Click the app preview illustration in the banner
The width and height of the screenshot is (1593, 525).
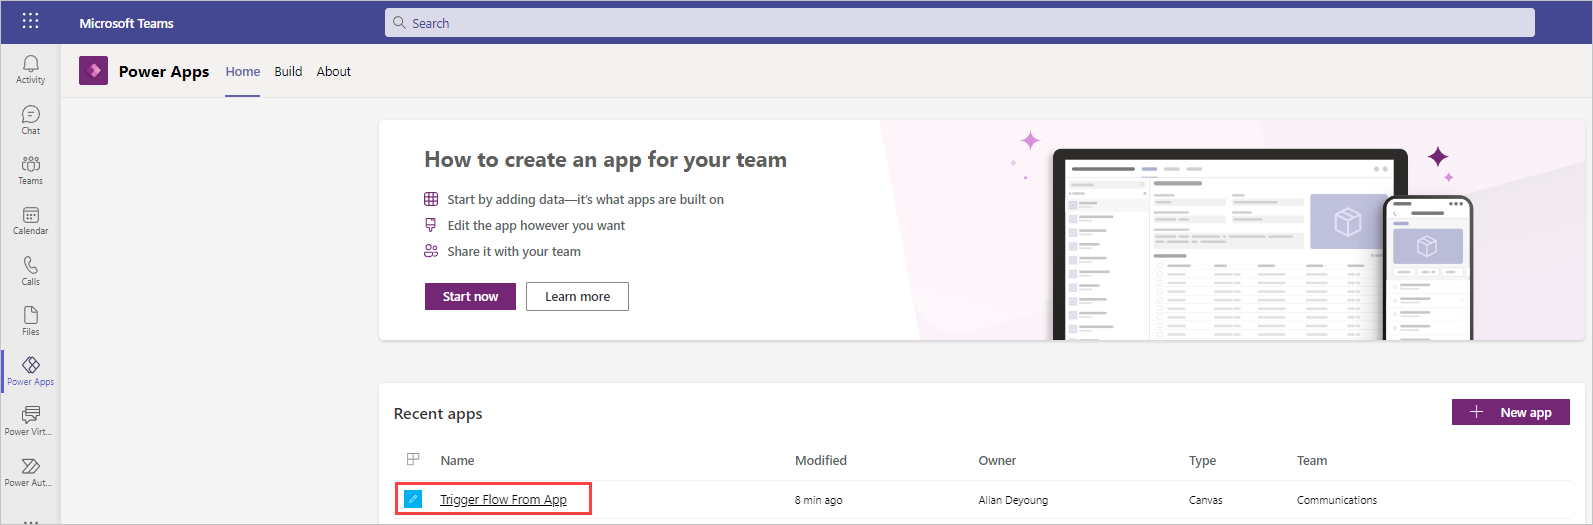click(x=1262, y=245)
